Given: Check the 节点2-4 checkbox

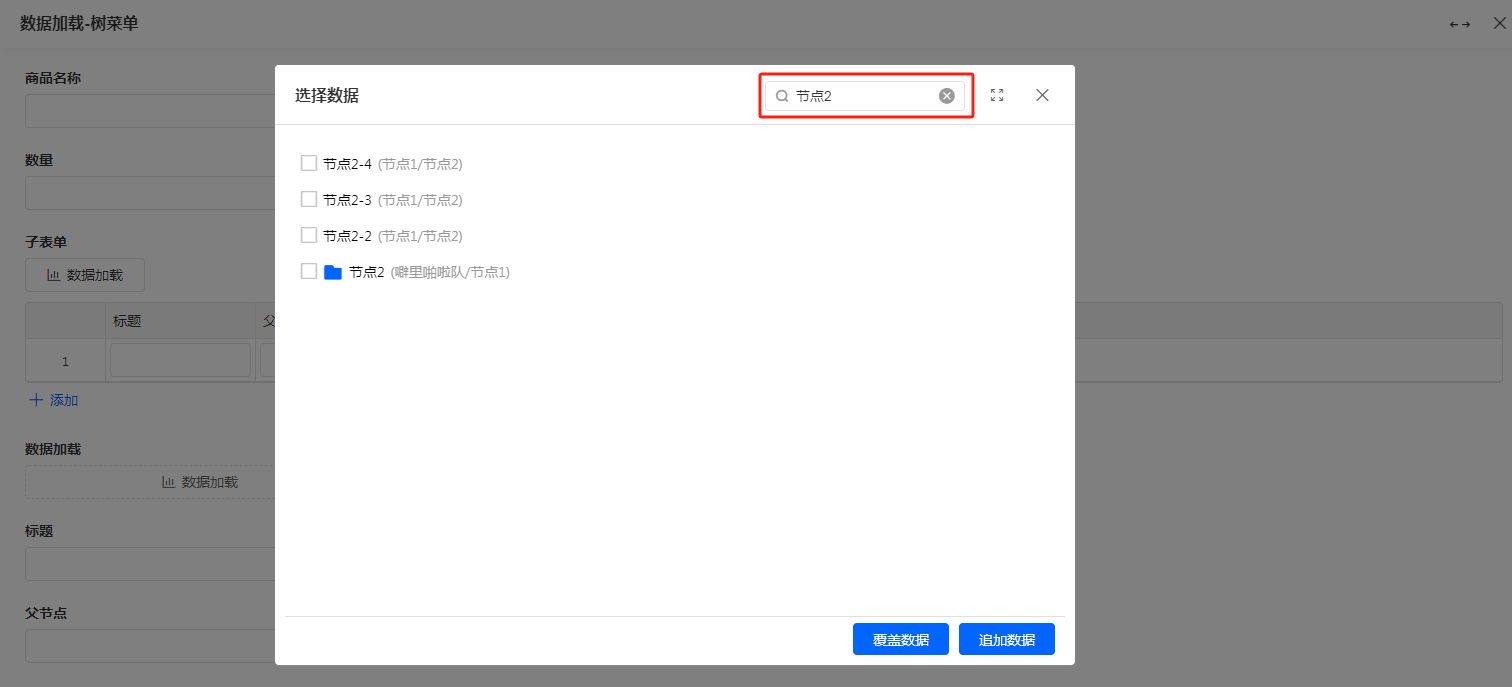Looking at the screenshot, I should click(309, 163).
